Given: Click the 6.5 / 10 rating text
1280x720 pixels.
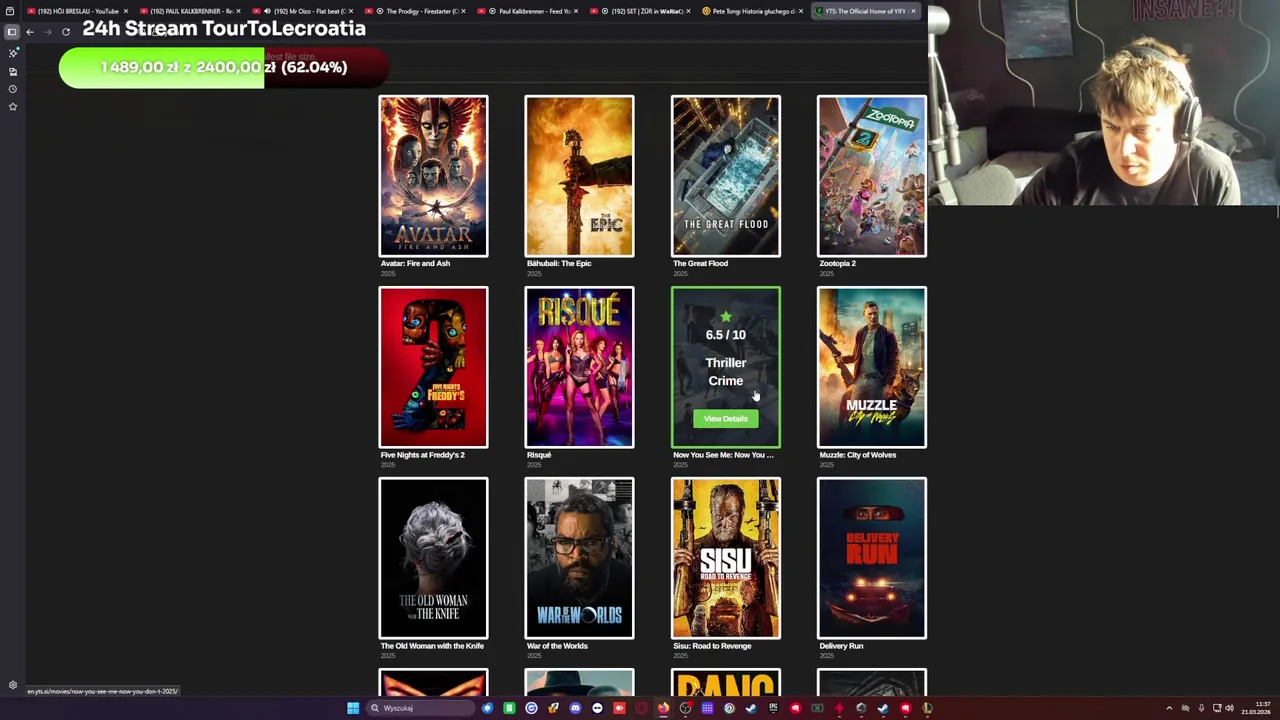Looking at the screenshot, I should pos(725,335).
